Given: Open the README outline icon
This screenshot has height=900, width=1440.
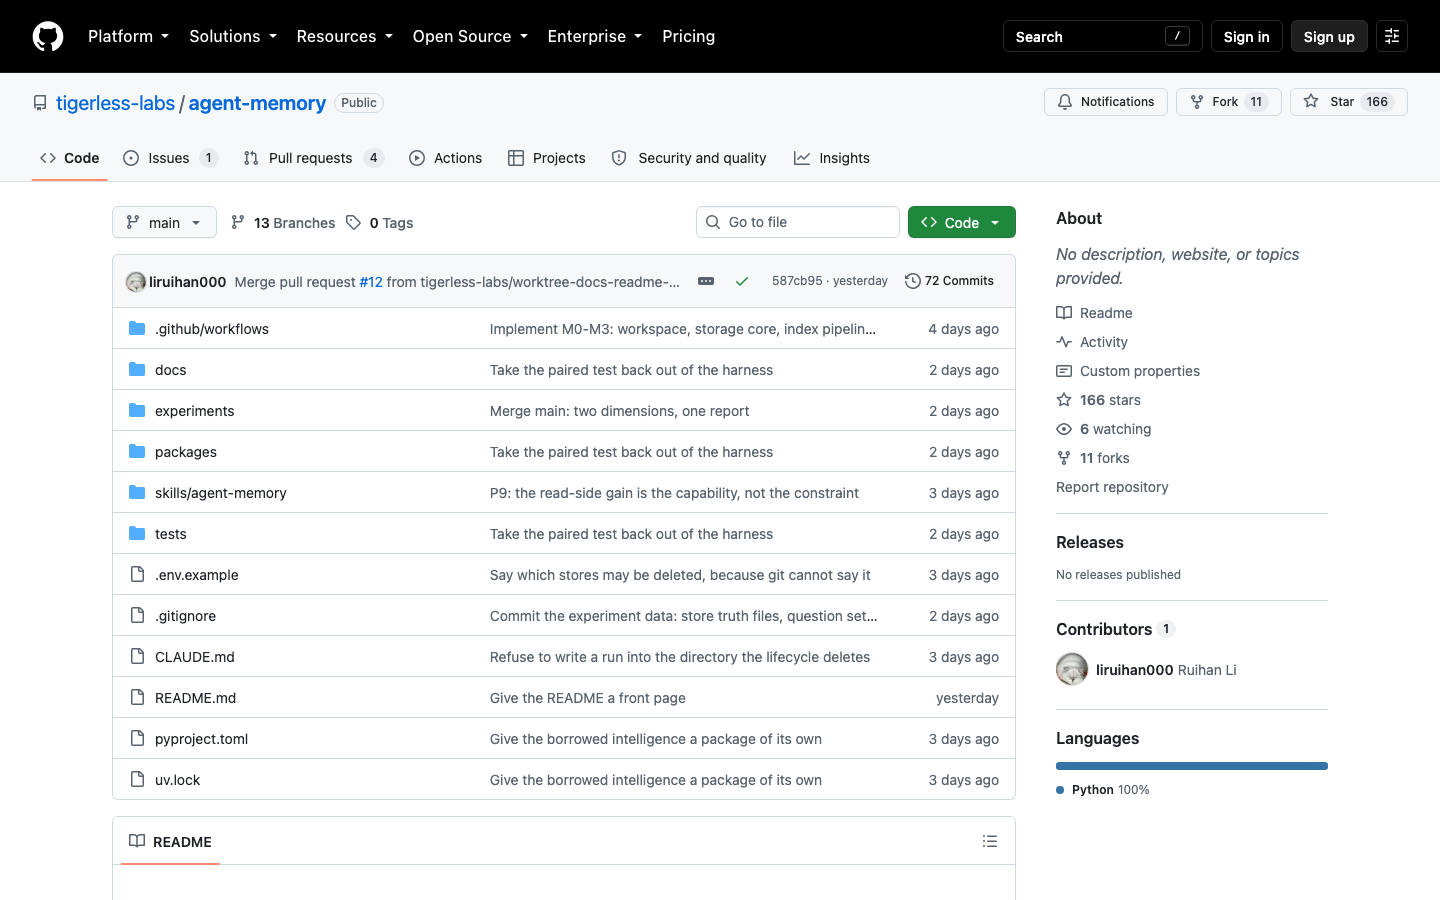Looking at the screenshot, I should (x=990, y=842).
